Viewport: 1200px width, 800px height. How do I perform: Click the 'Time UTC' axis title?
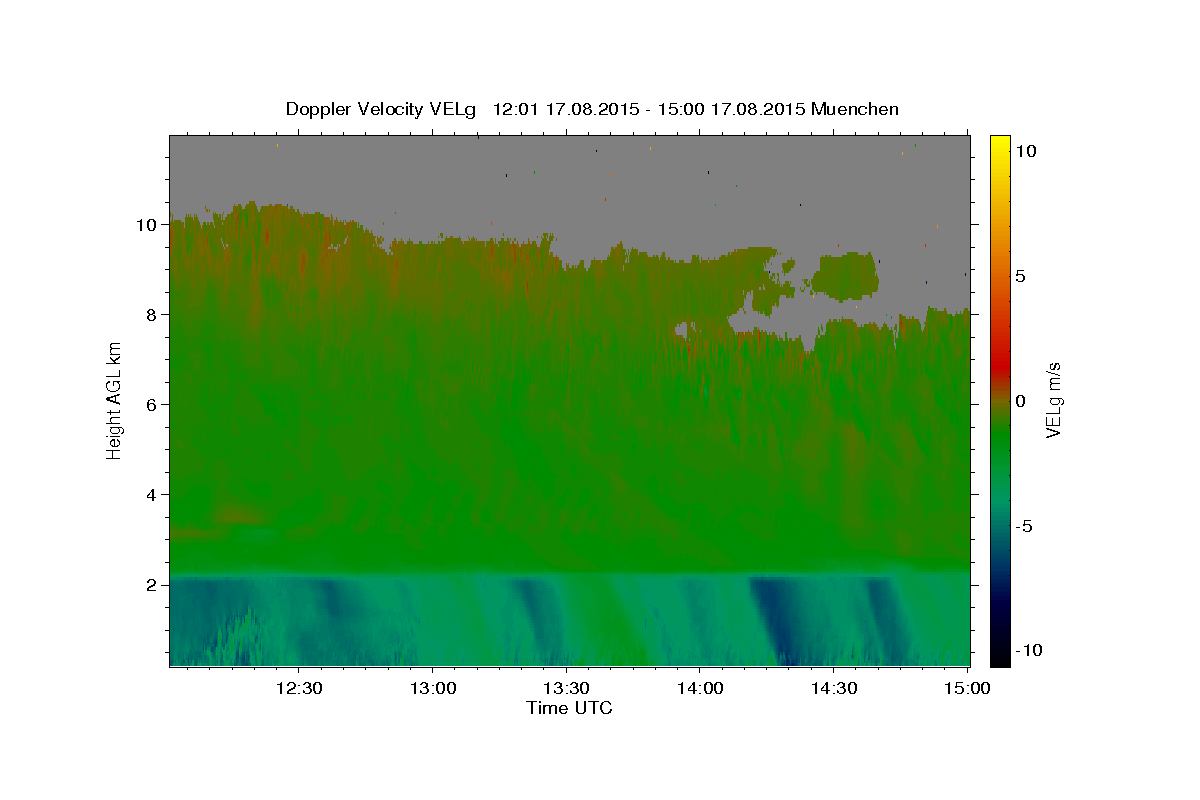[569, 708]
